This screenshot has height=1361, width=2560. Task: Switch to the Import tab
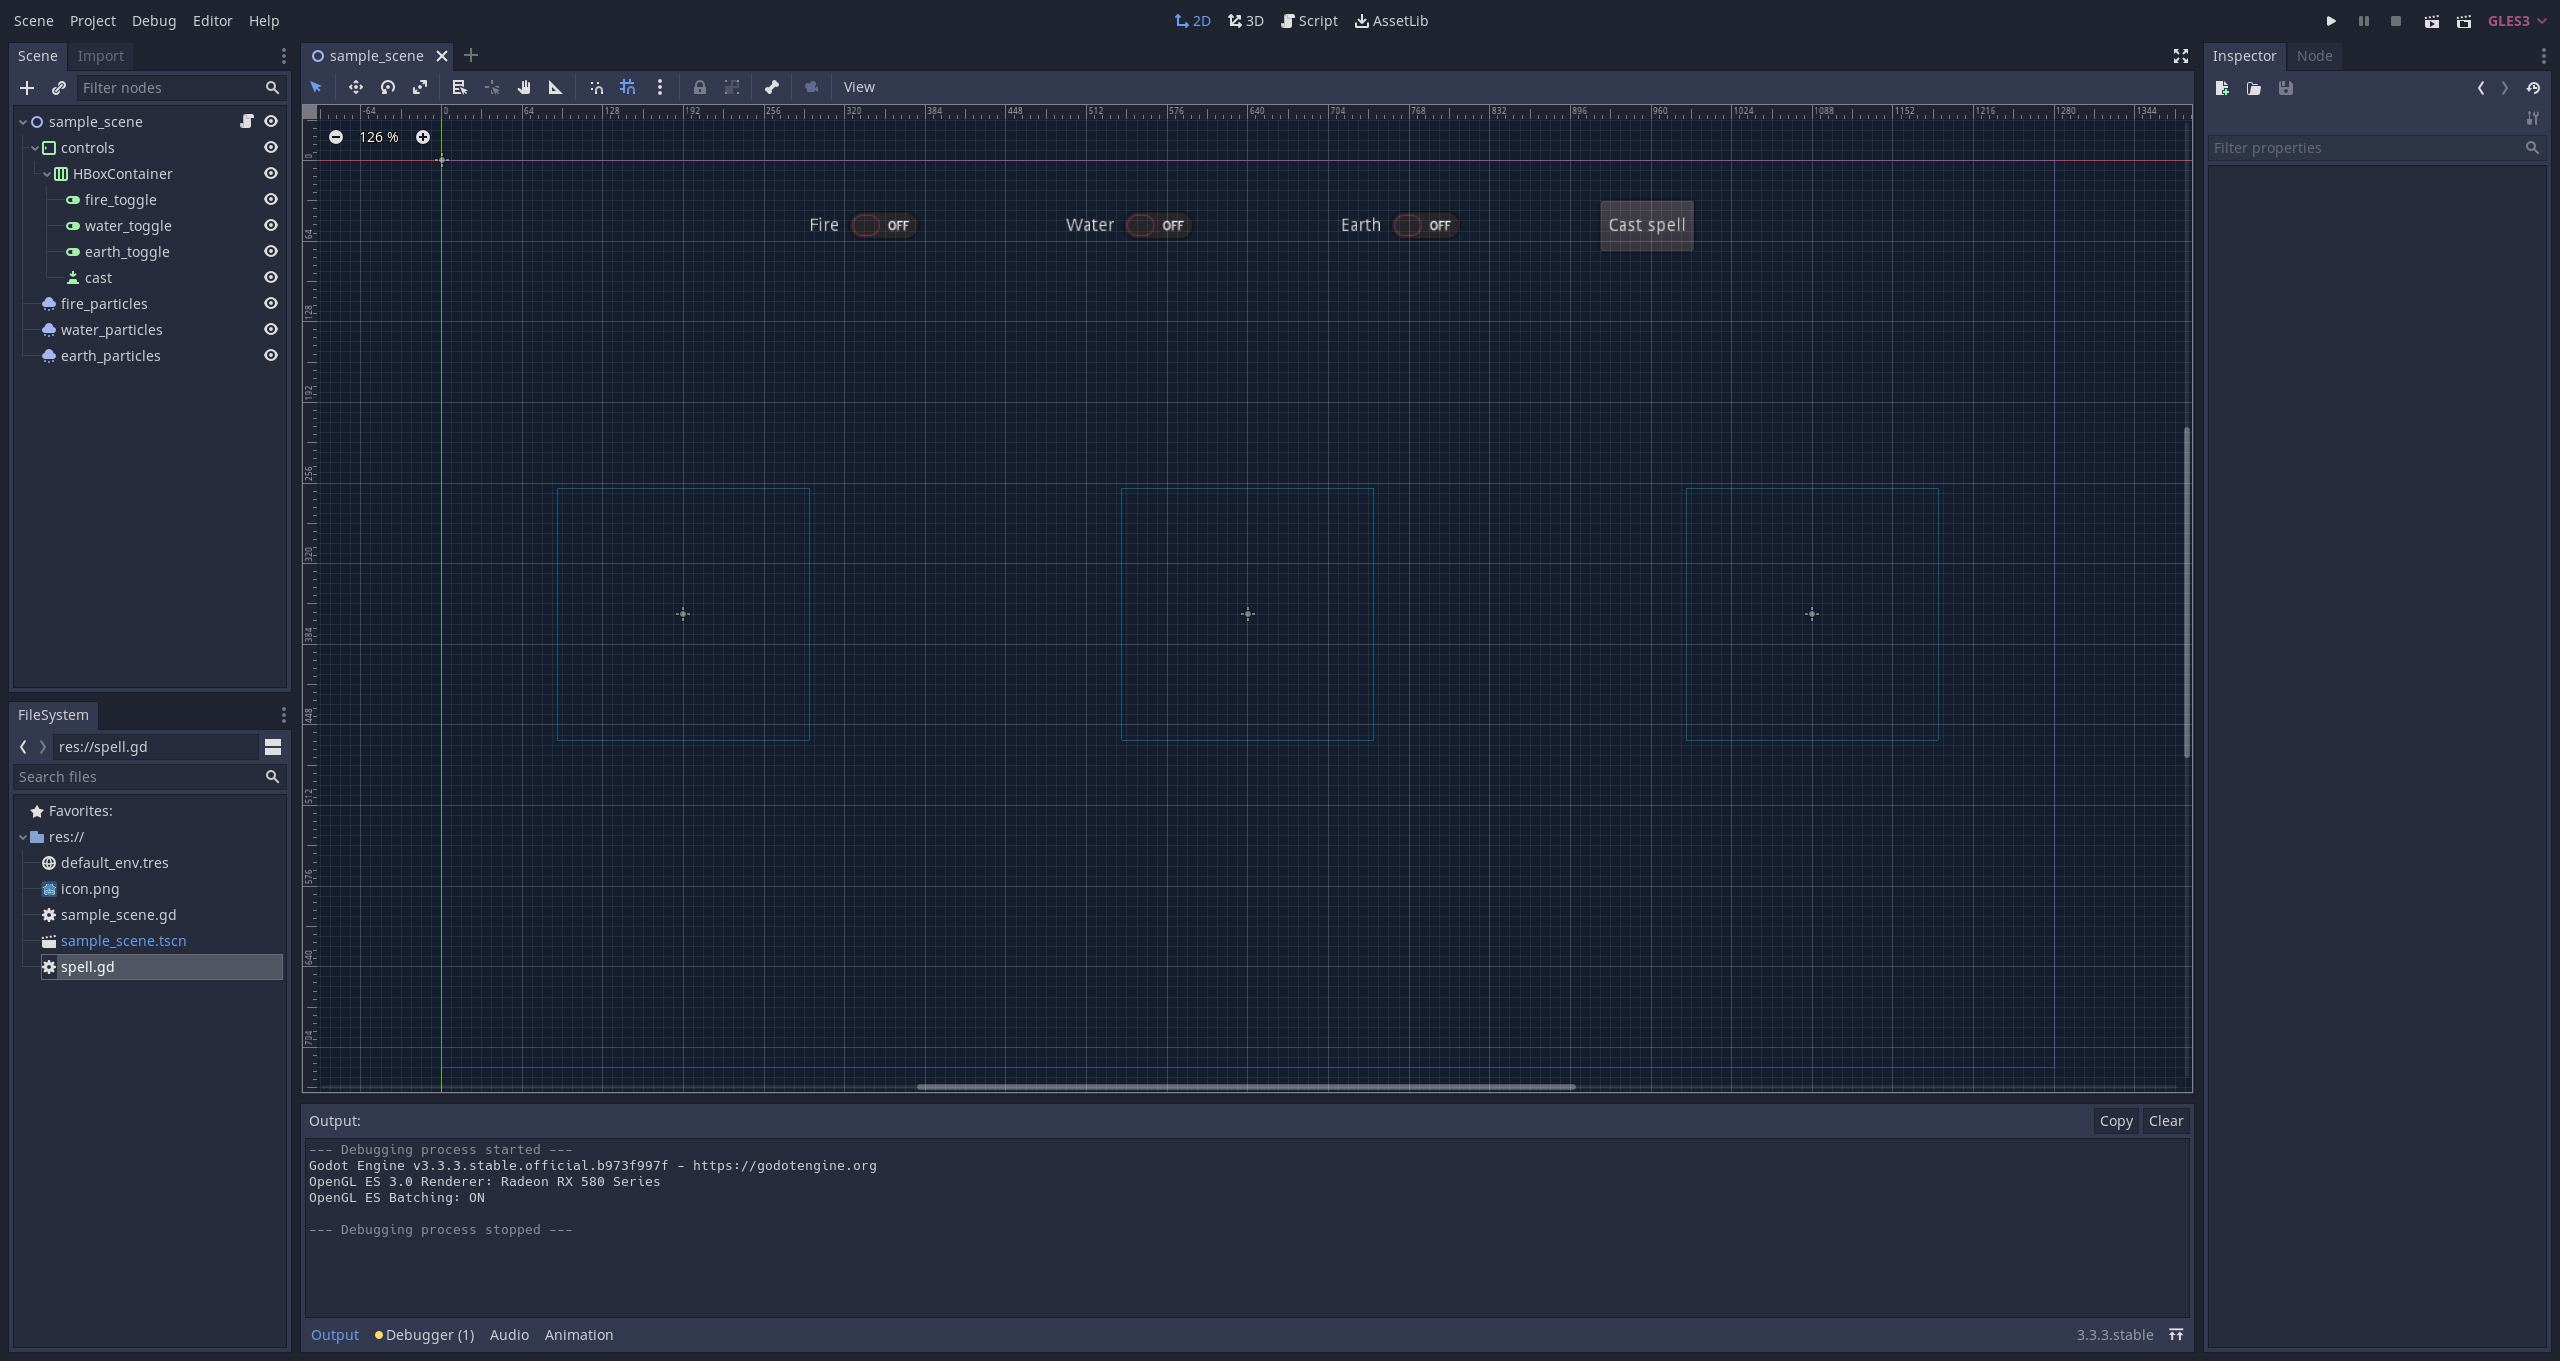coord(101,56)
